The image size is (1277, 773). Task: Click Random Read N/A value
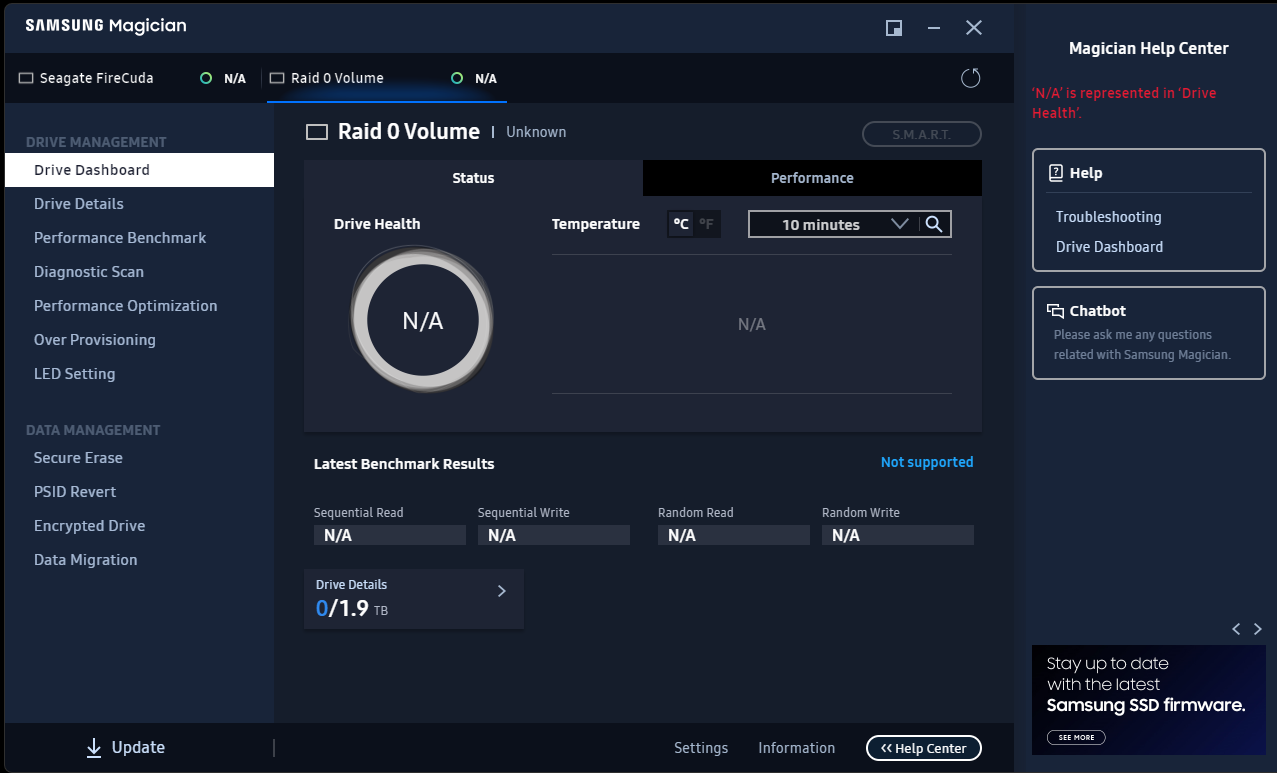click(734, 535)
